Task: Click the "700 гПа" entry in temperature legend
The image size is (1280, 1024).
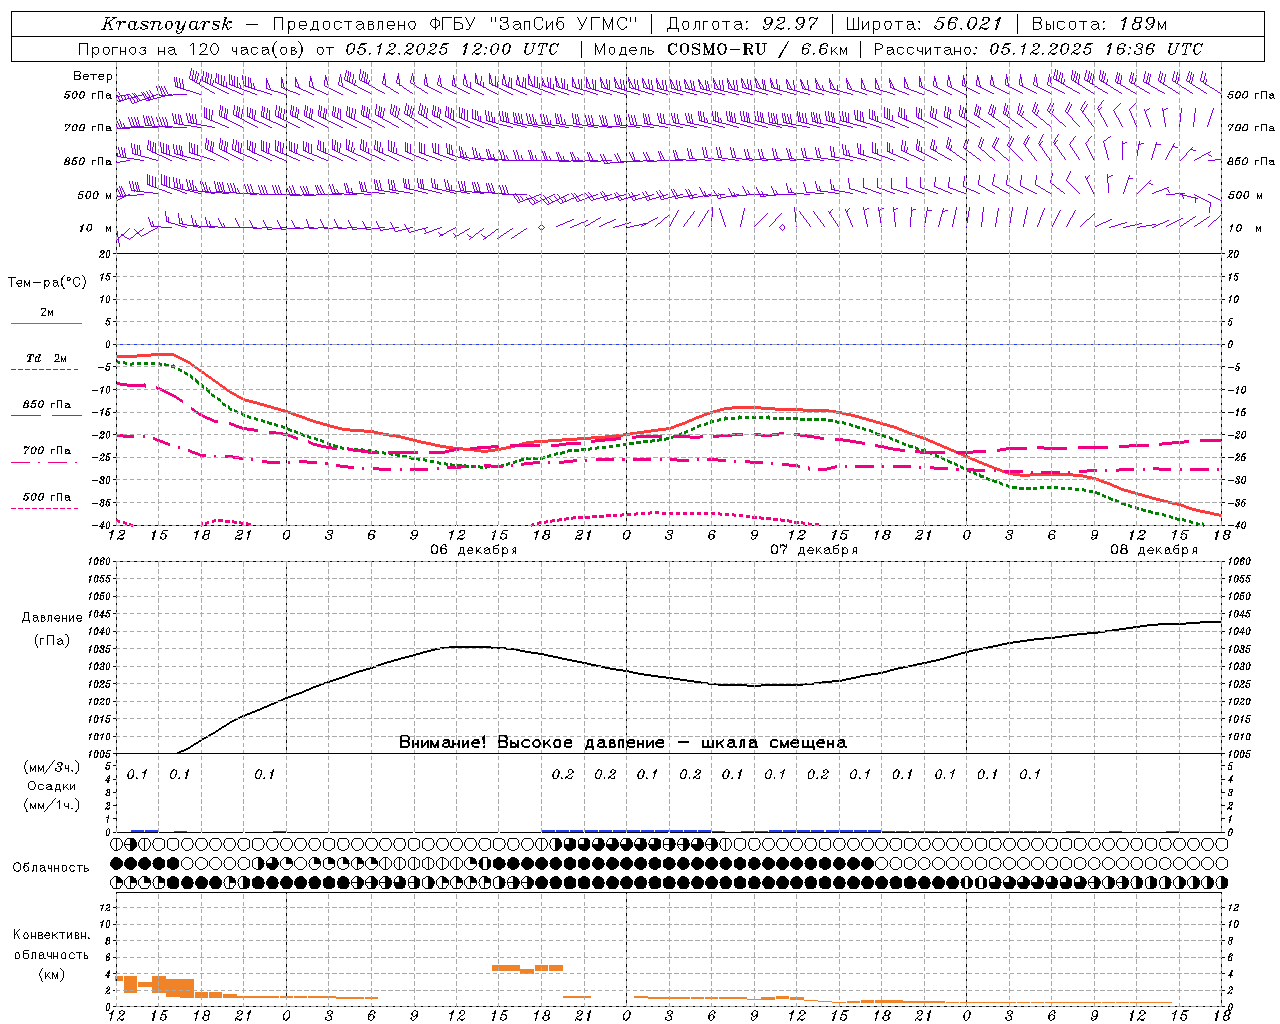Action: 47,451
